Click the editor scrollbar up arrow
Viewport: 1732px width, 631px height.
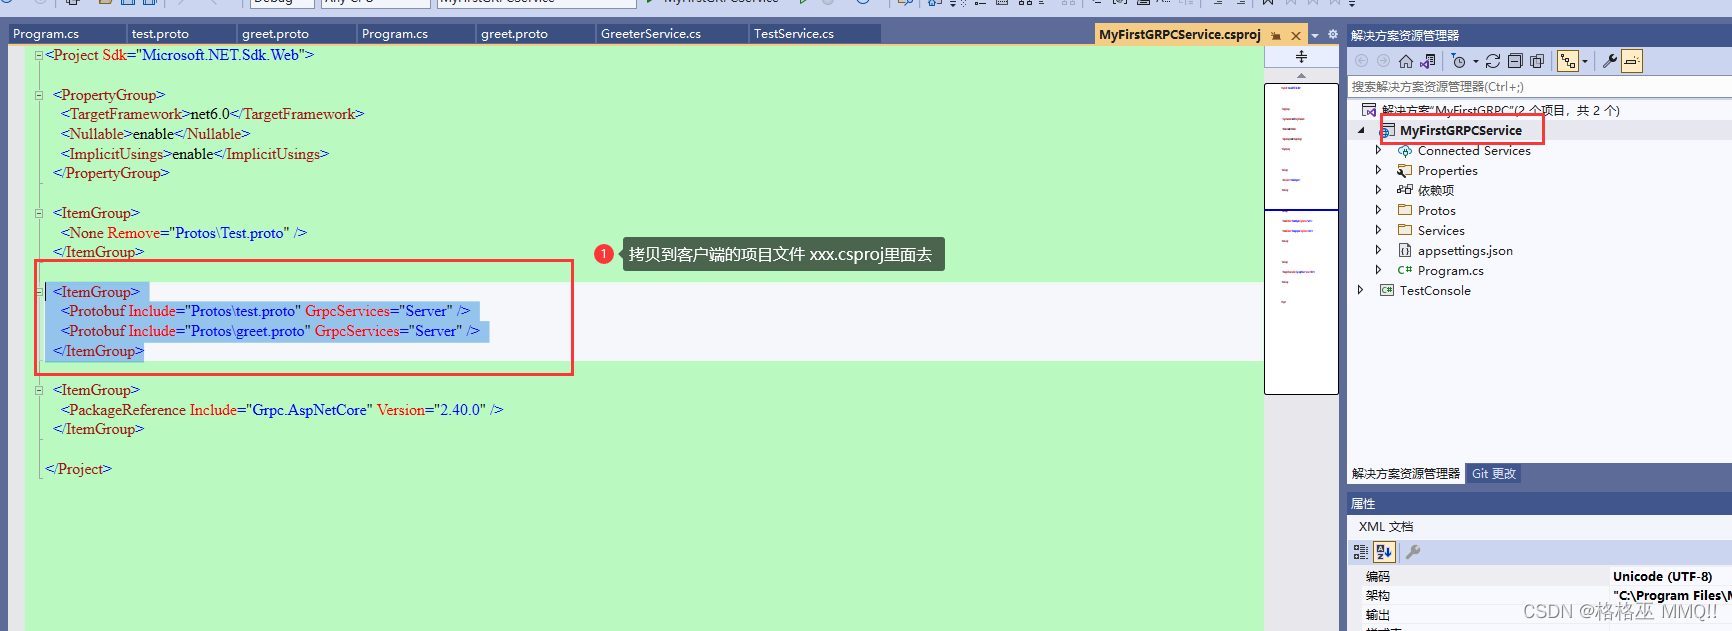click(x=1301, y=75)
